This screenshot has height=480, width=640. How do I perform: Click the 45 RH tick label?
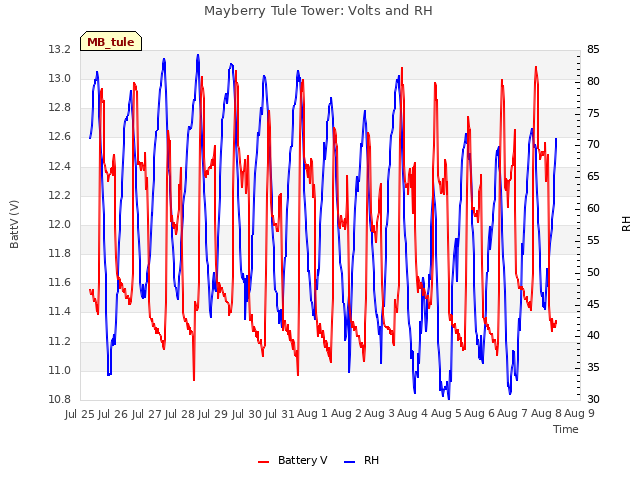pyautogui.click(x=593, y=304)
